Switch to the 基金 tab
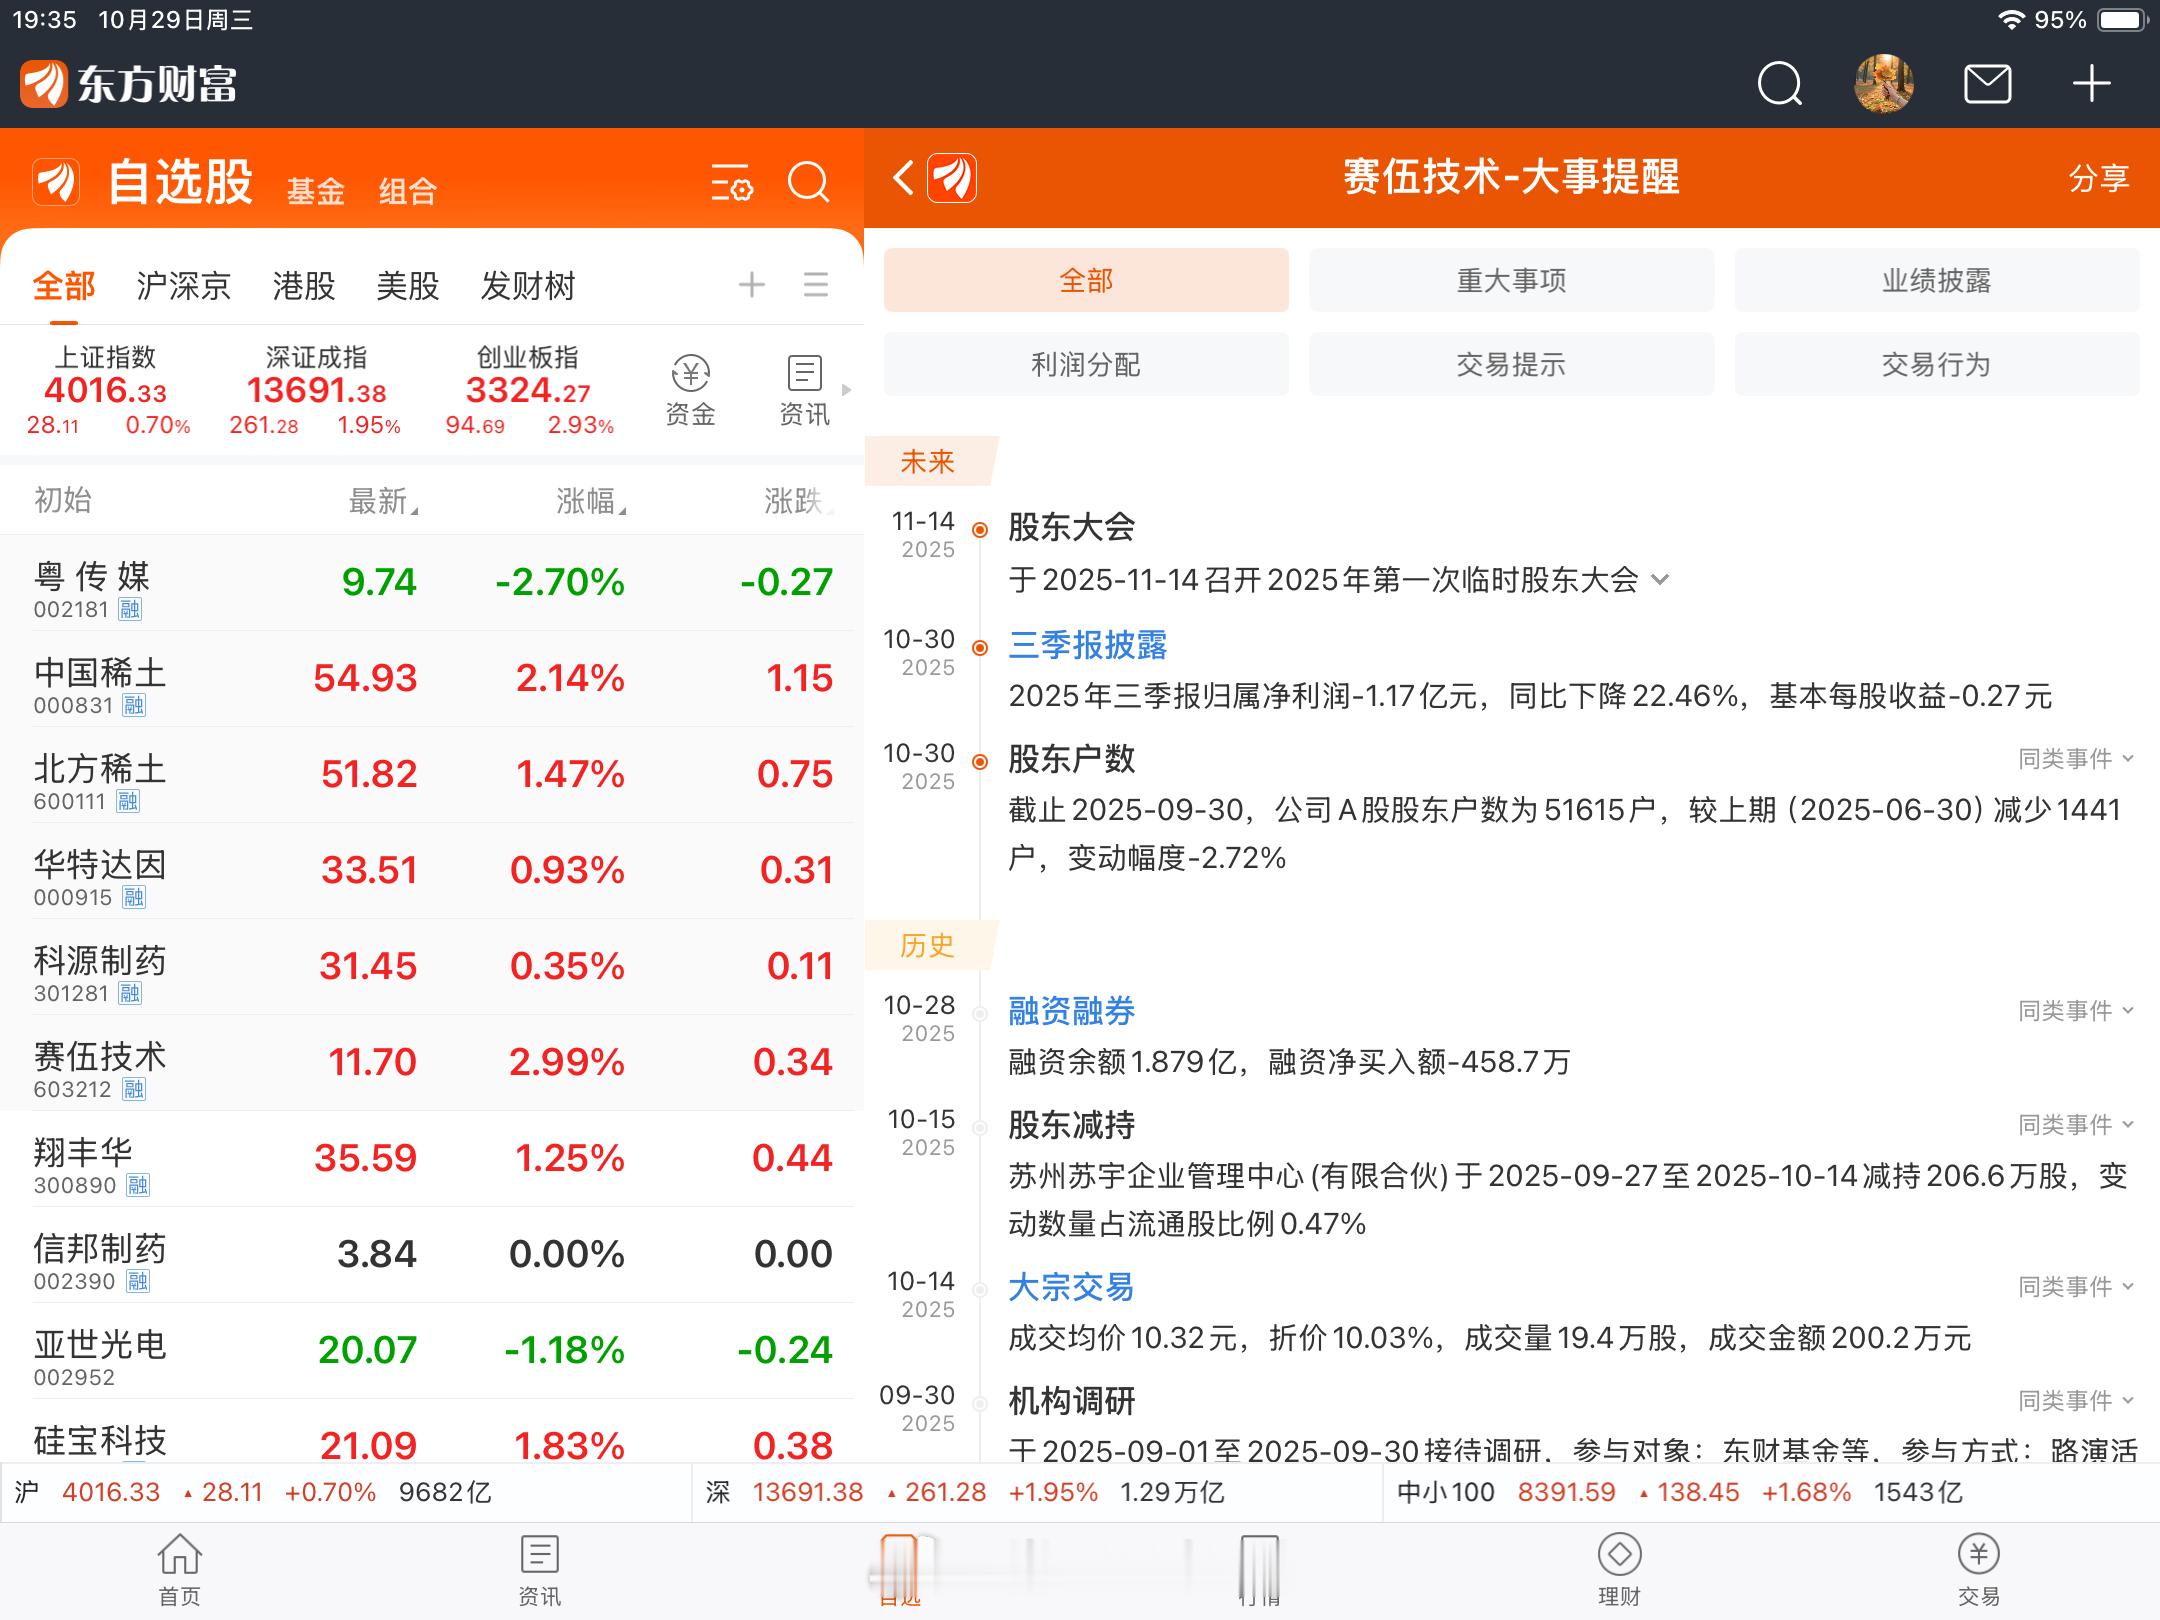The image size is (2160, 1620). [316, 190]
